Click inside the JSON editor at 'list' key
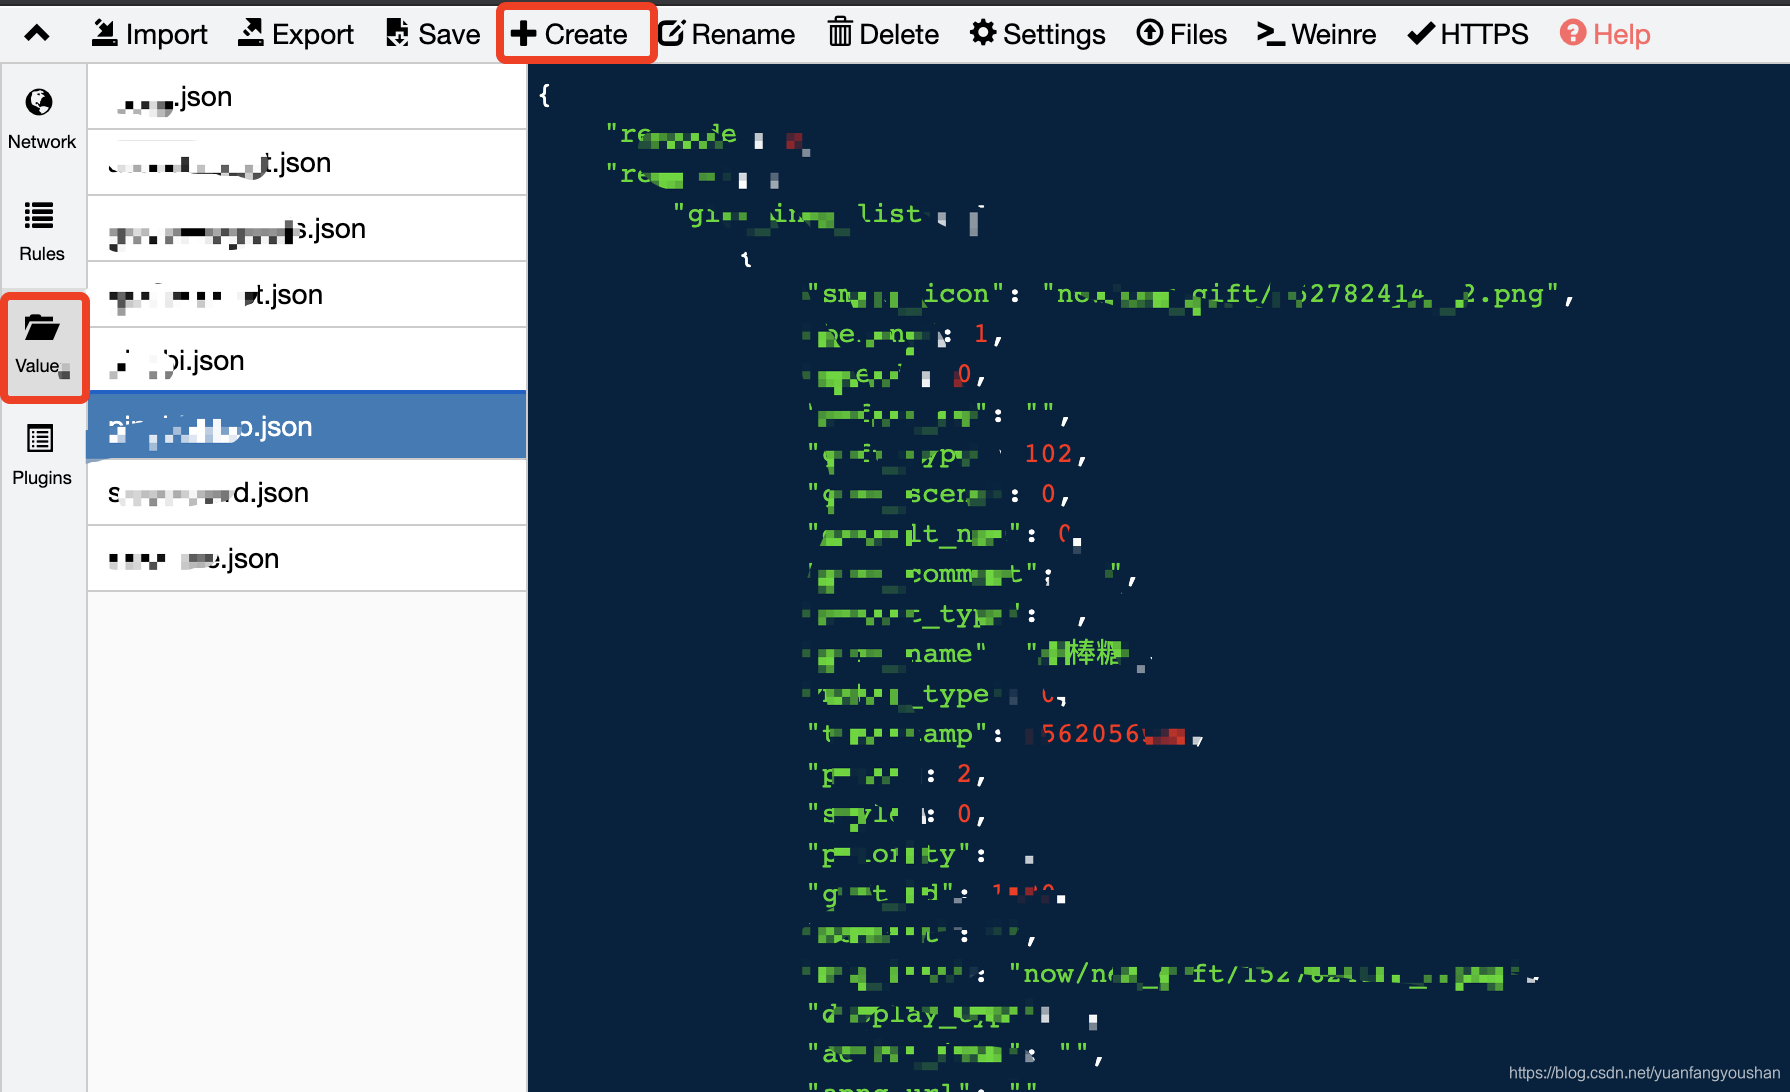1790x1092 pixels. click(x=889, y=214)
